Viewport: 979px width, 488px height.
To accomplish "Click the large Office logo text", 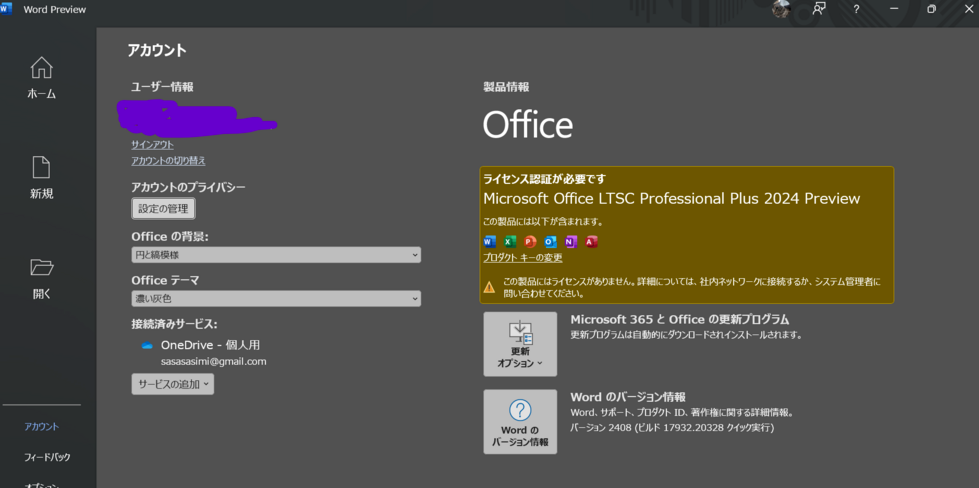I will [528, 125].
